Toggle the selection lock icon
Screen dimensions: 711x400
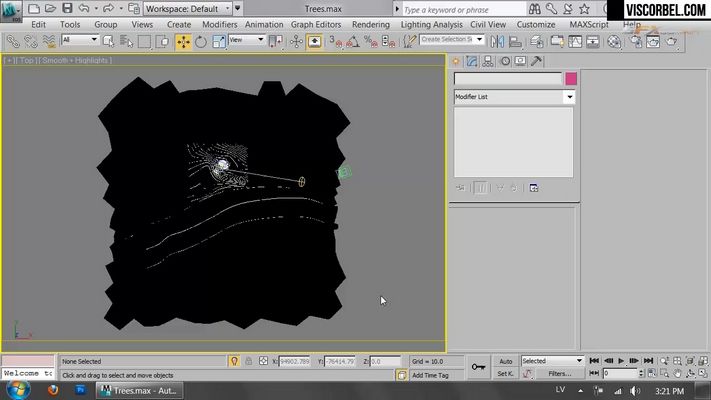pos(248,361)
